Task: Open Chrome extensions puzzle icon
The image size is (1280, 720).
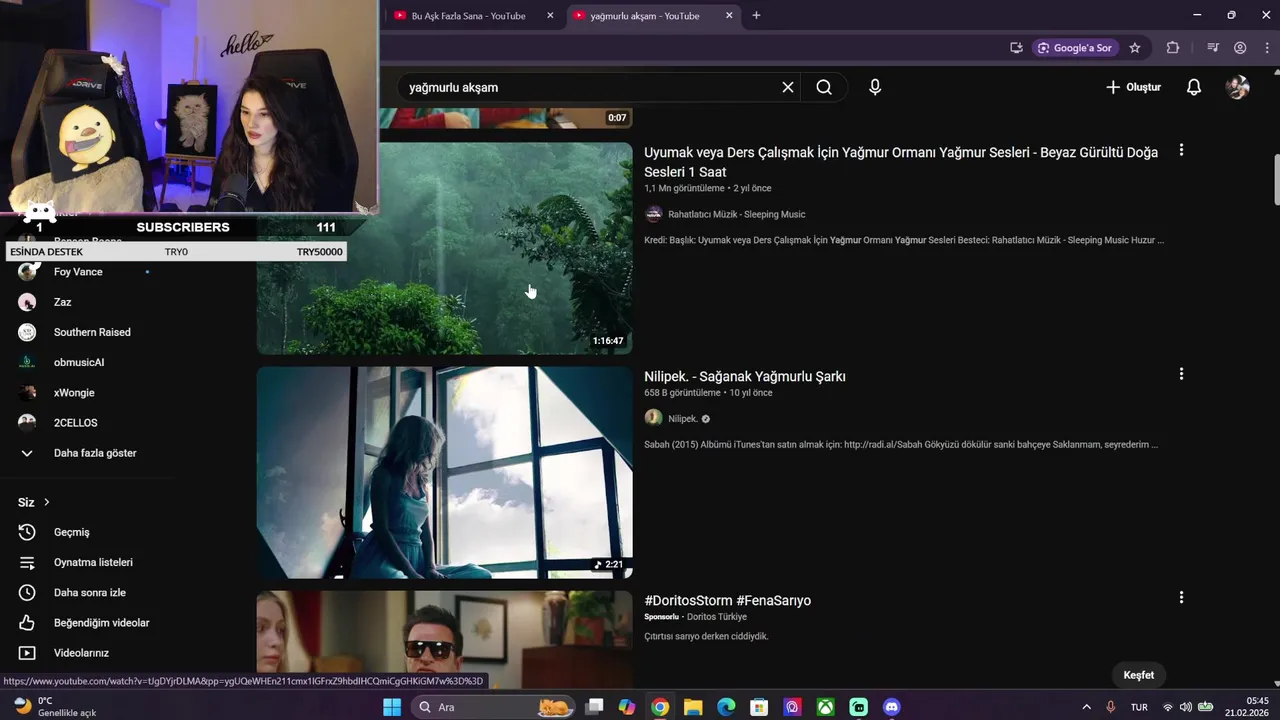Action: coord(1173,48)
